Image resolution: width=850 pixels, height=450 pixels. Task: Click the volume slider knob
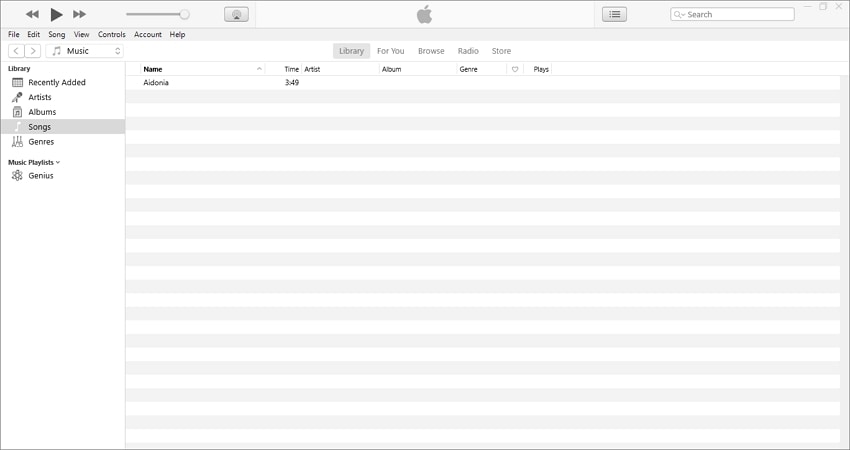coord(184,15)
